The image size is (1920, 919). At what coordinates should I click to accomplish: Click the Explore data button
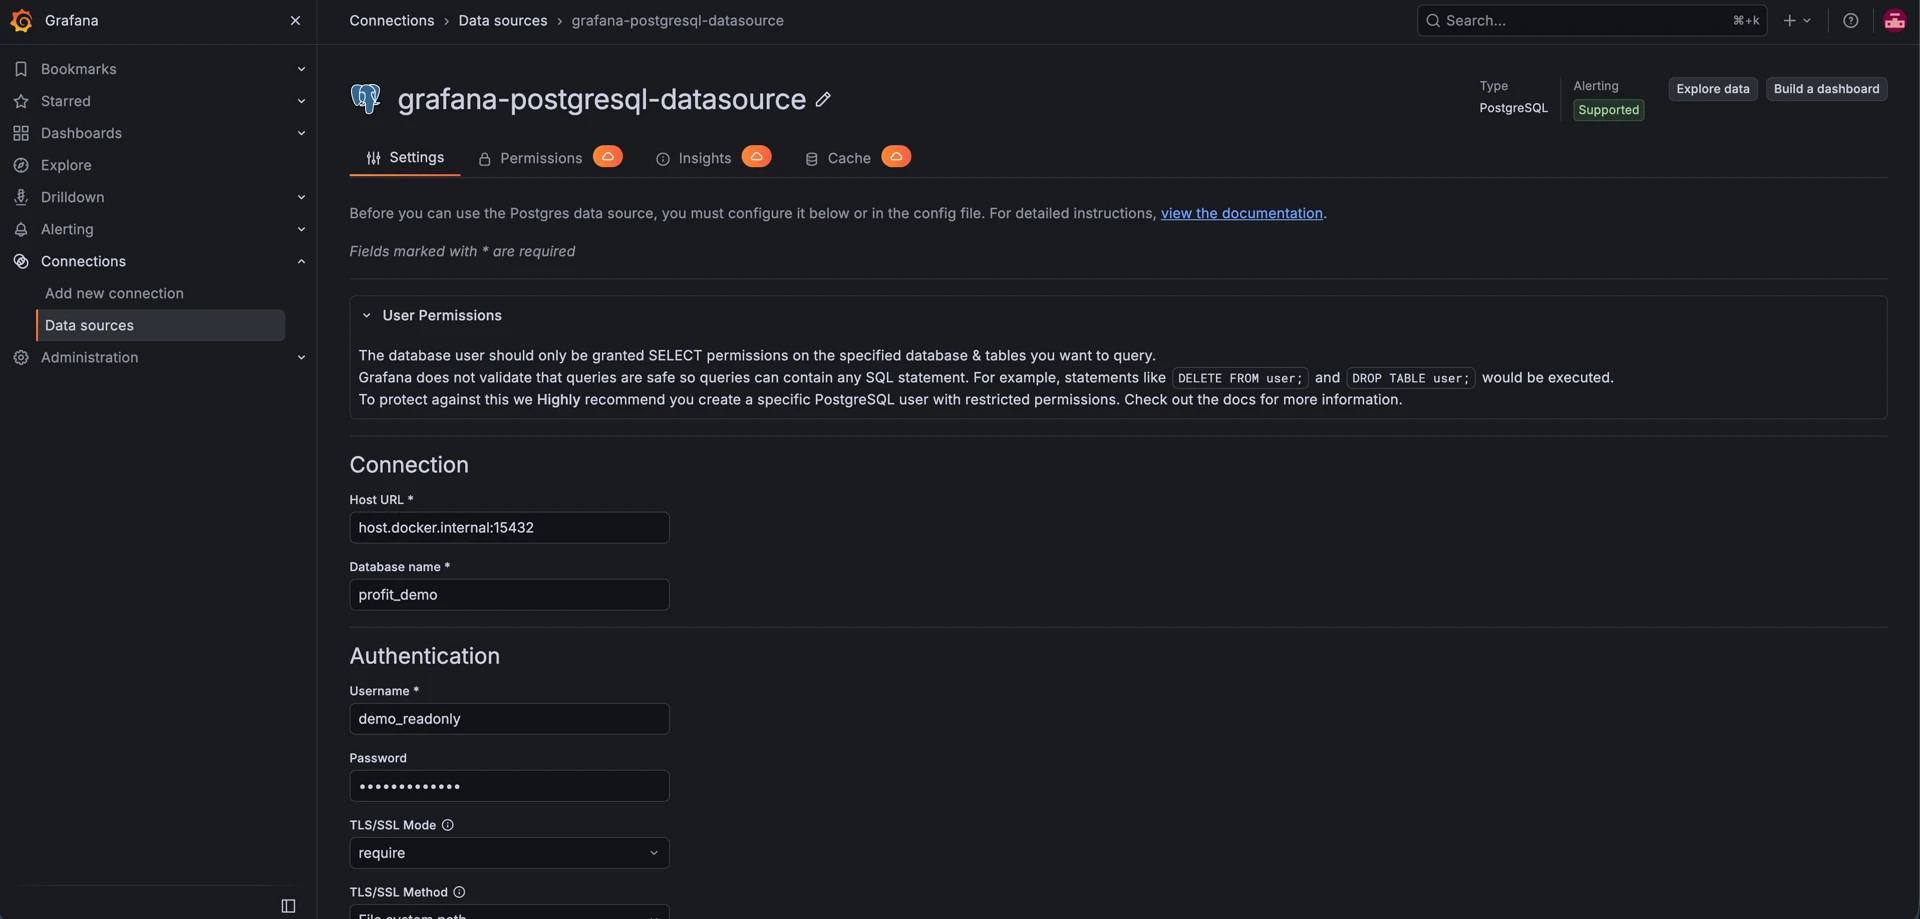click(1712, 89)
